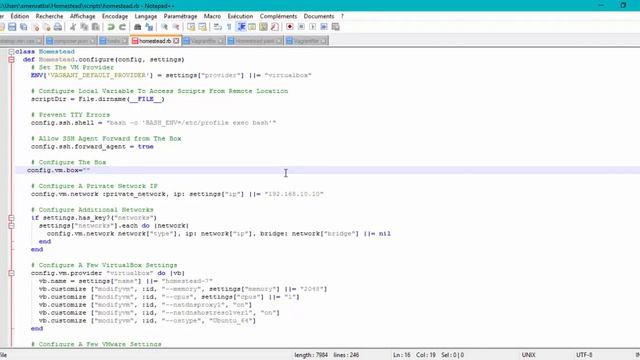Viewport: 640px width, 360px height.
Task: Start macro recording with red dot icon
Action: (x=290, y=27)
